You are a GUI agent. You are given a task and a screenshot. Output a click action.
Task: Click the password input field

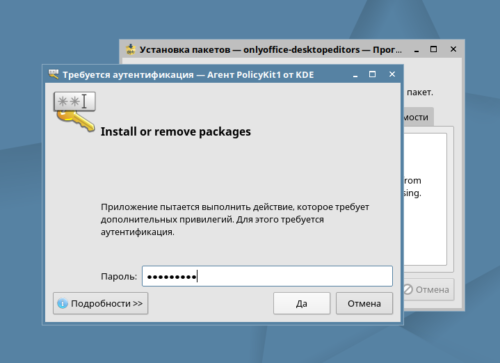tap(267, 276)
